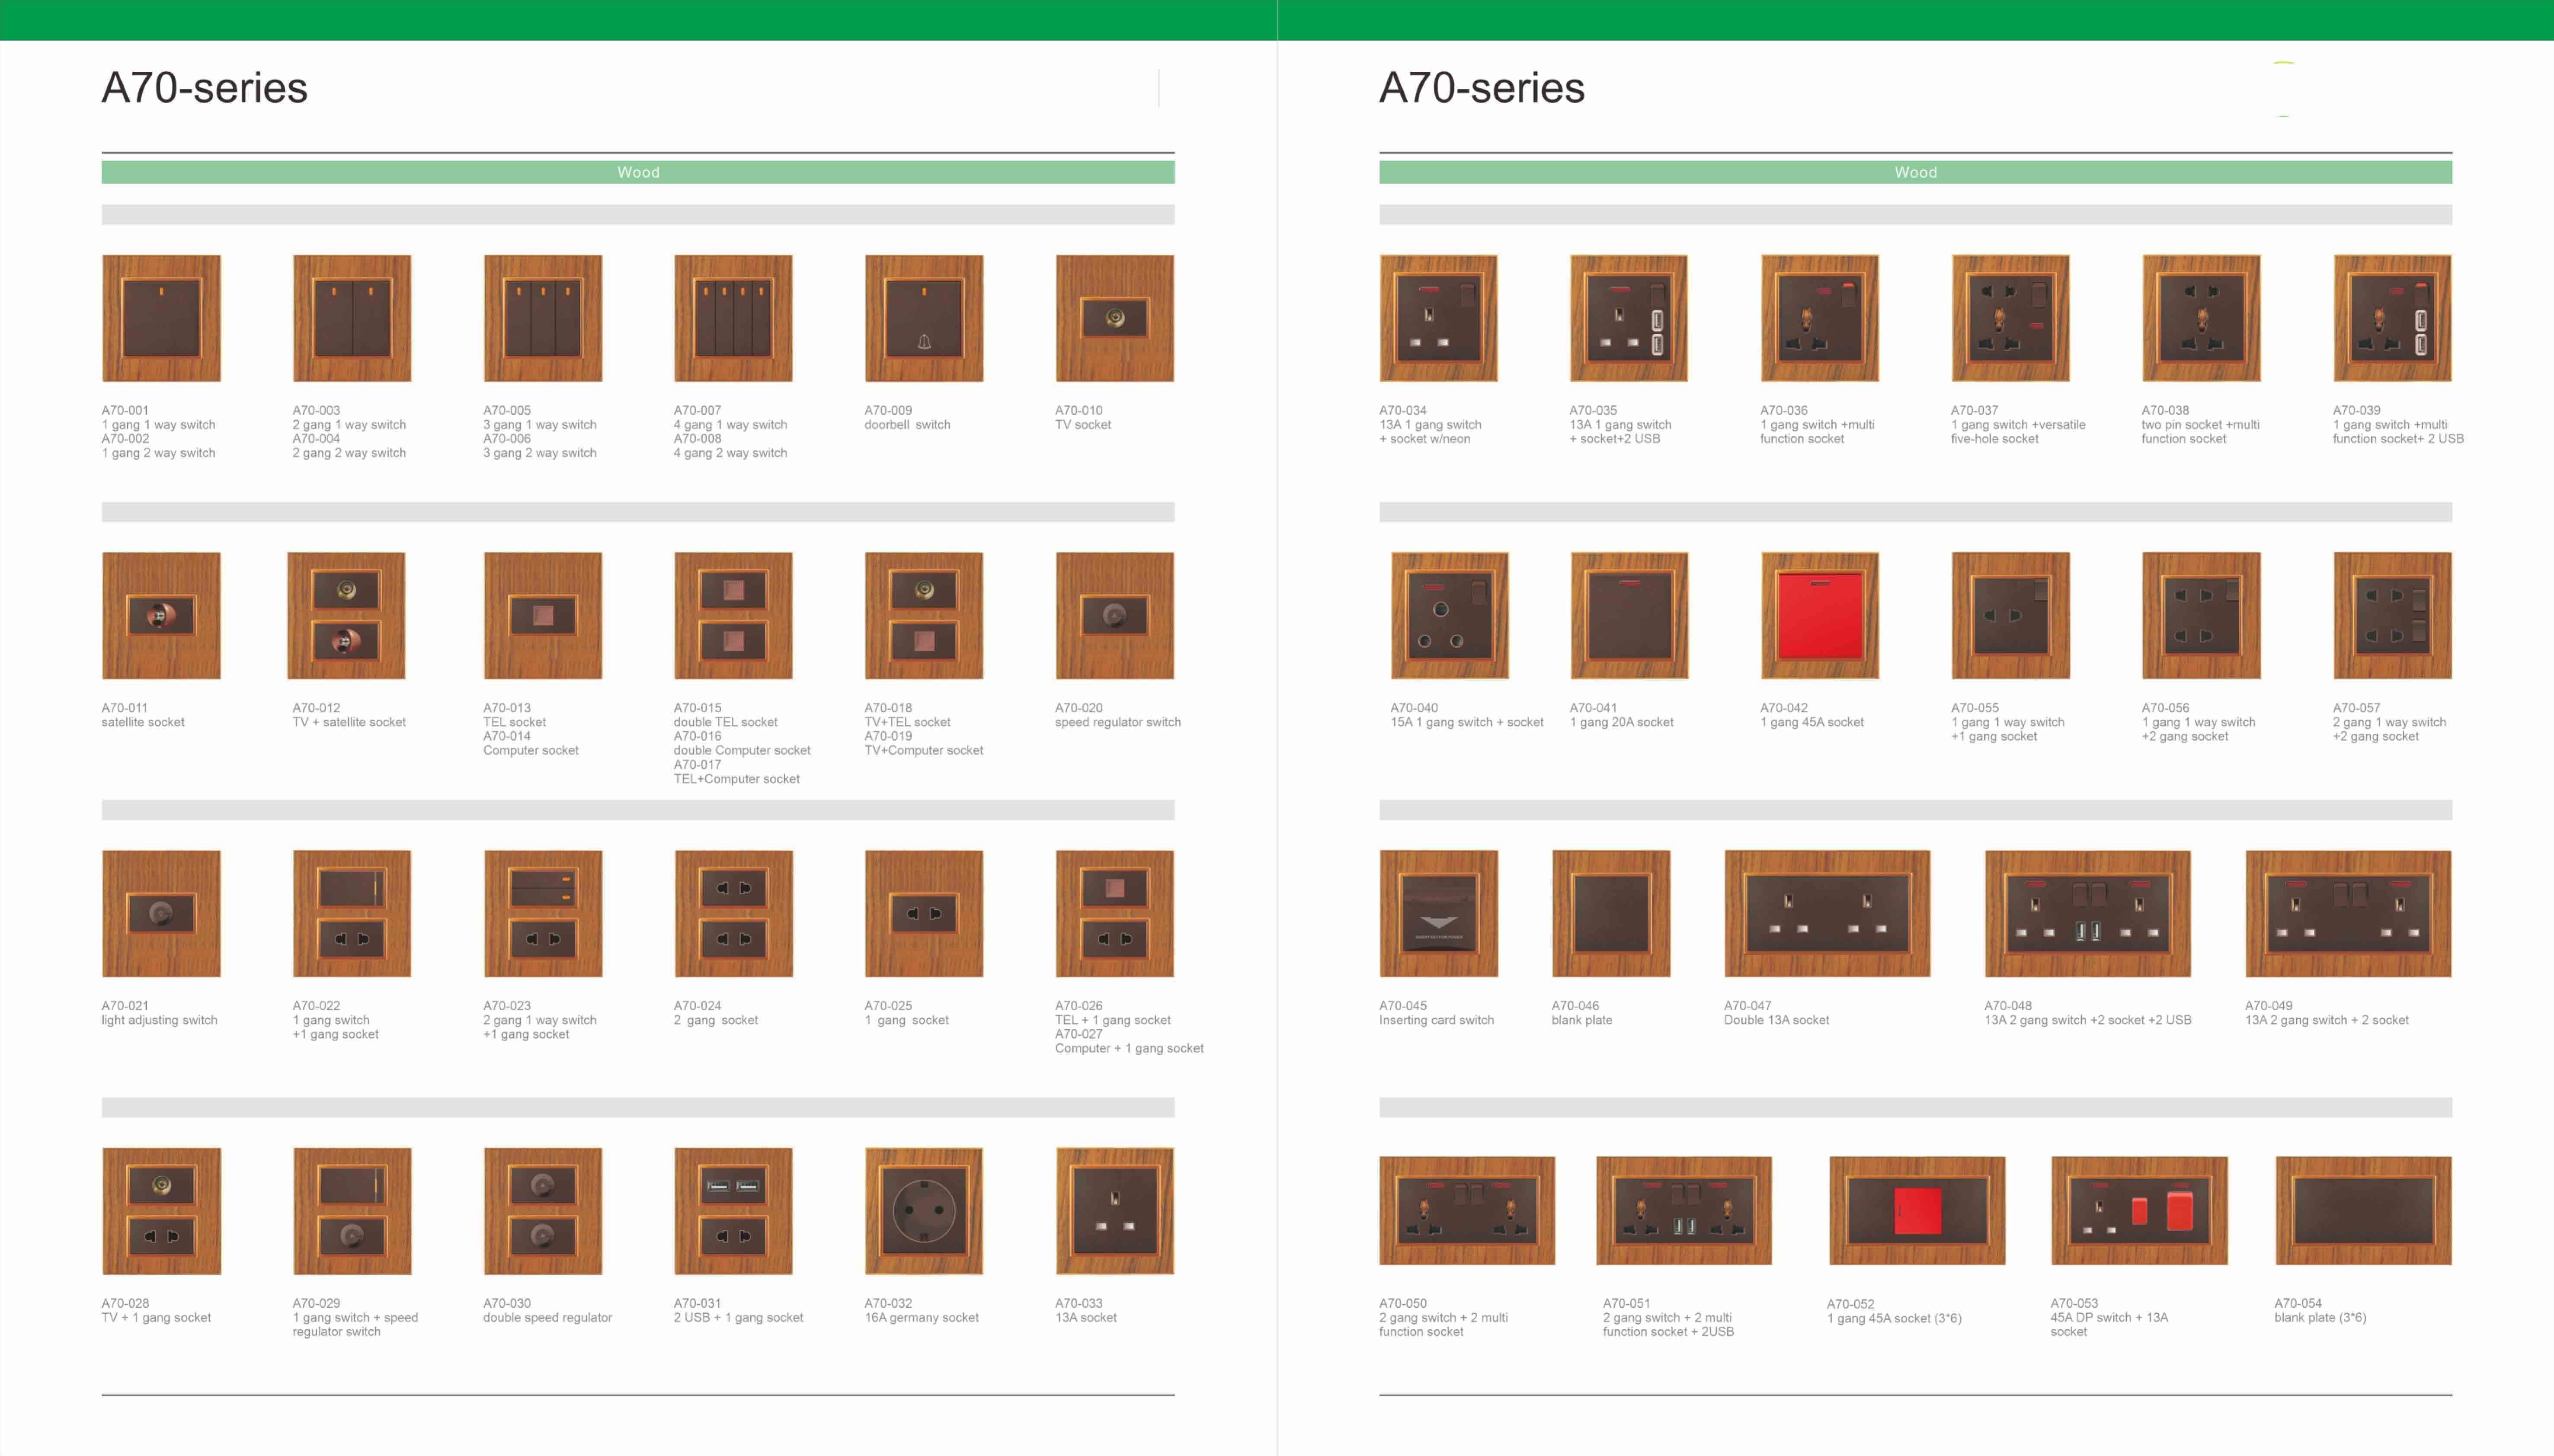
Task: Select the A70-003 two gang switch image
Action: coord(352,318)
